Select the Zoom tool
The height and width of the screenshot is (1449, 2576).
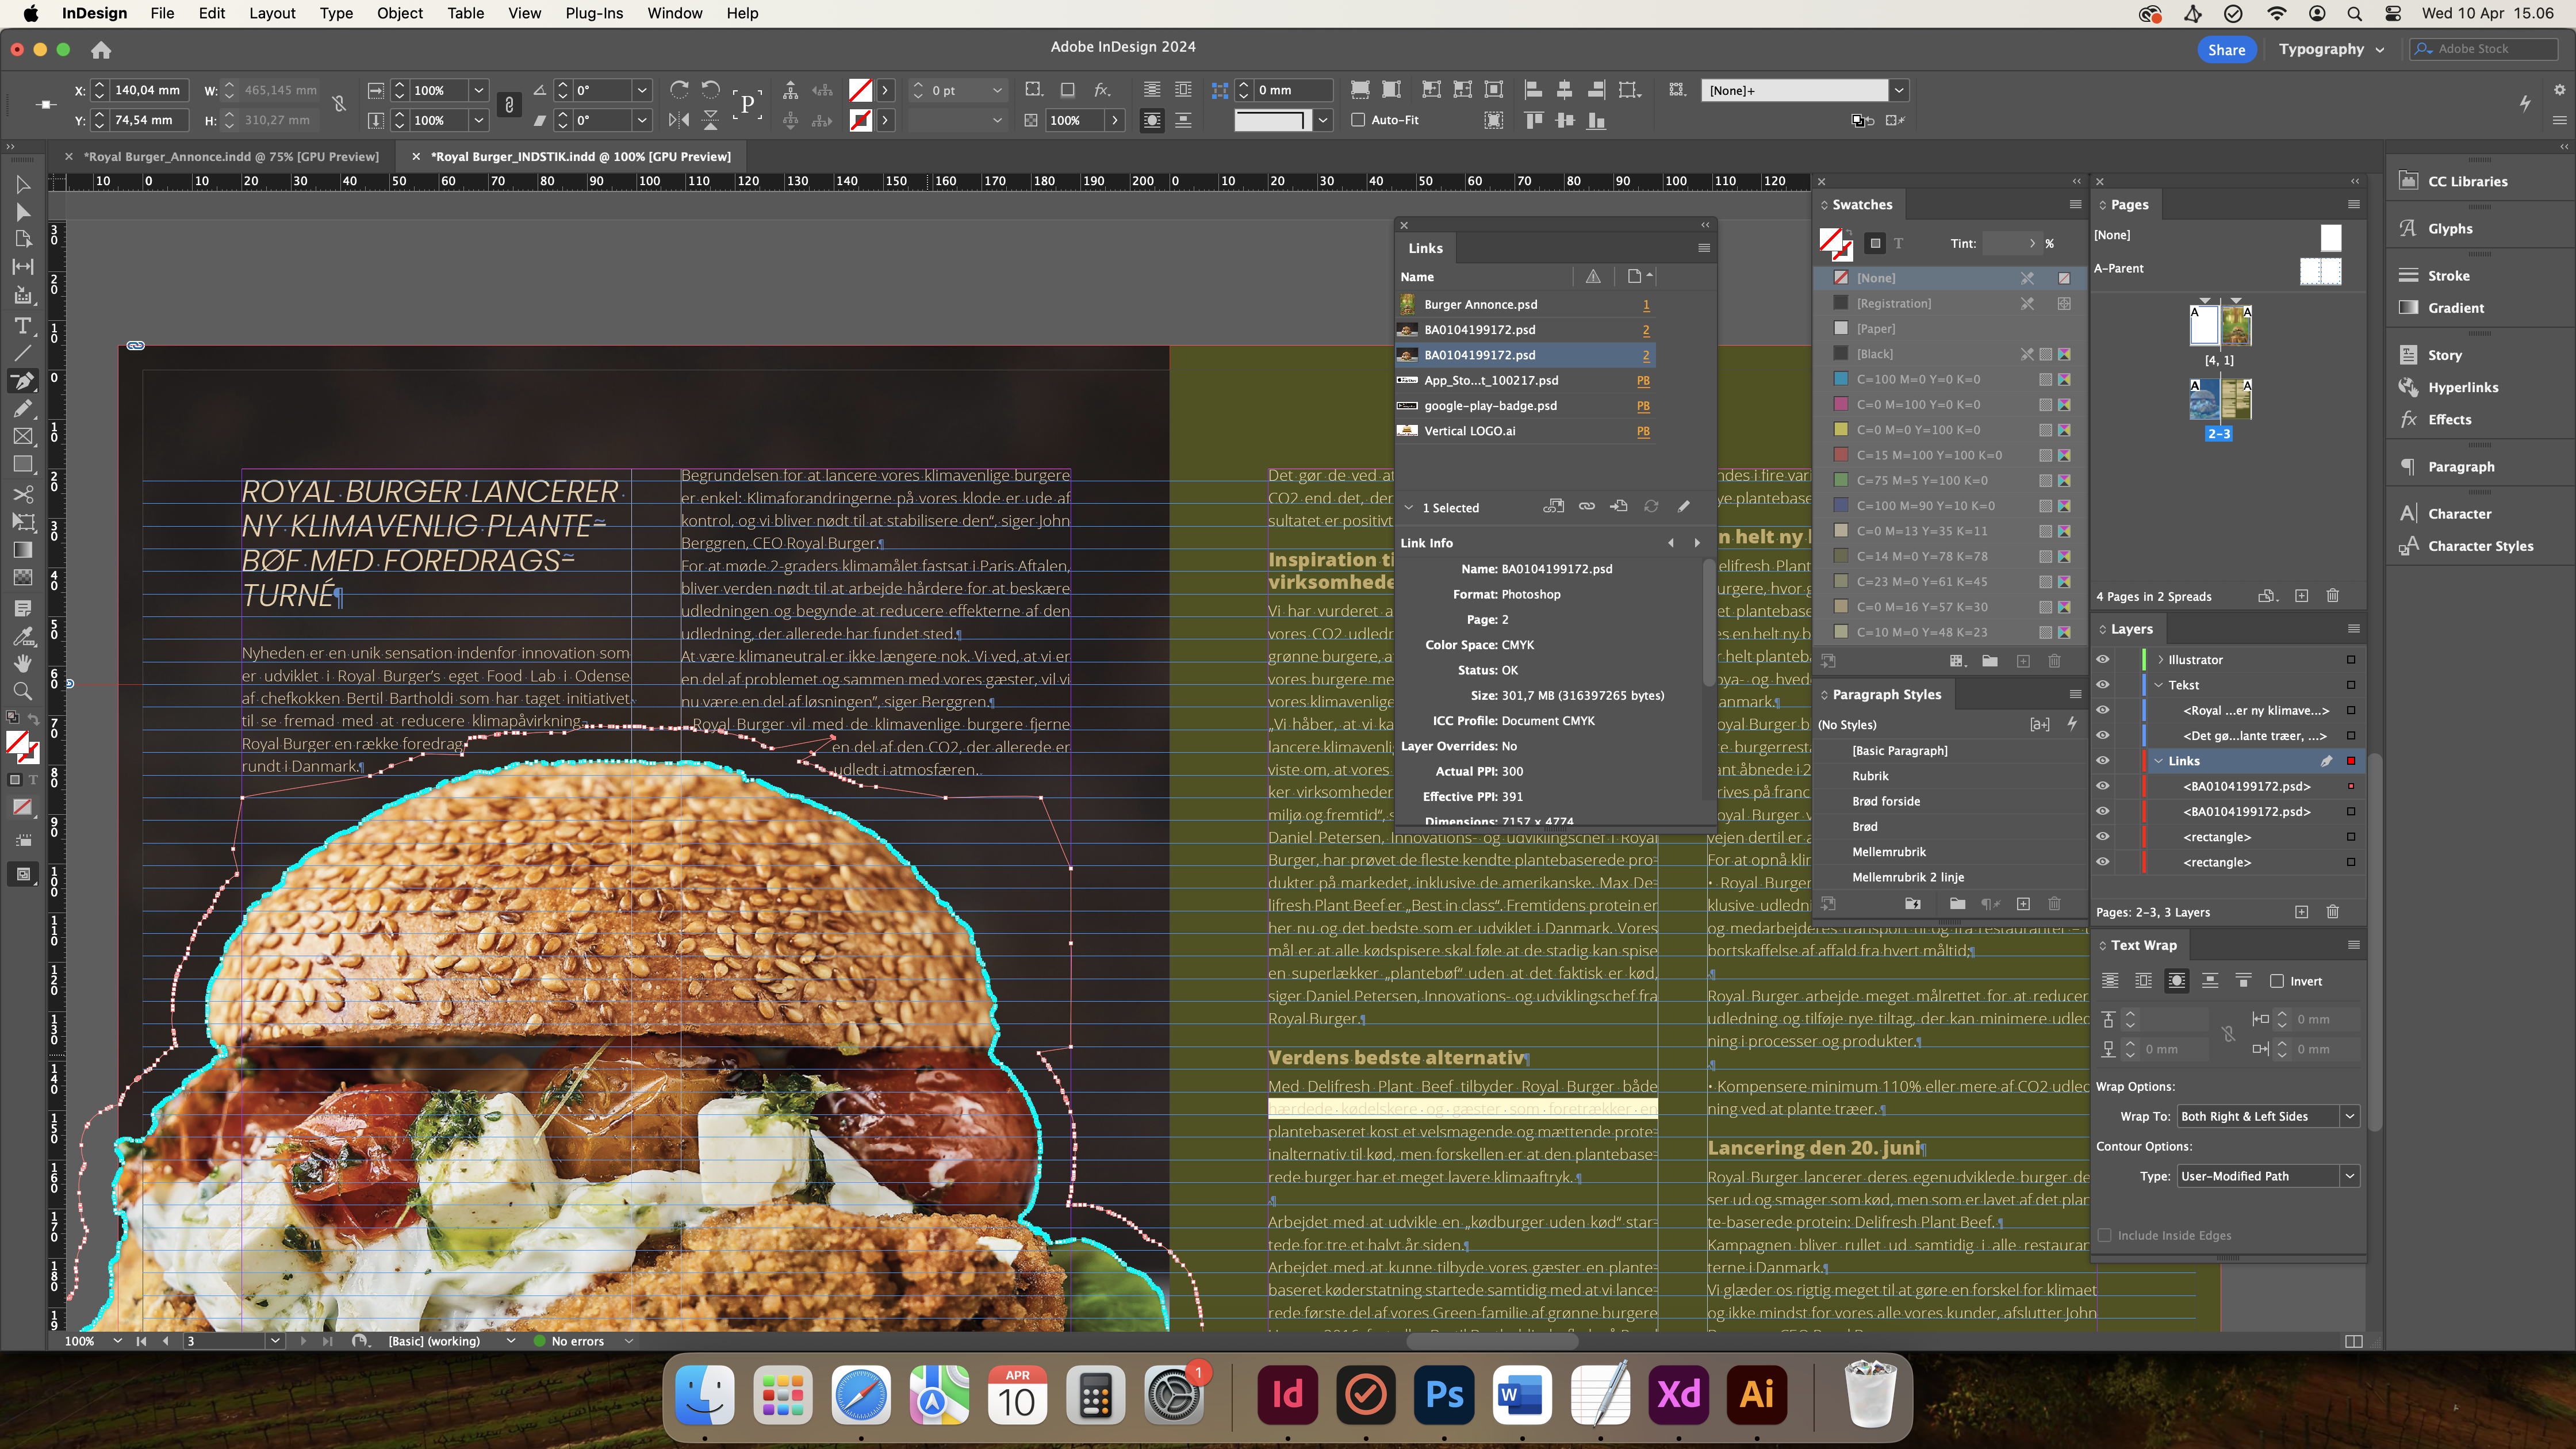22,691
